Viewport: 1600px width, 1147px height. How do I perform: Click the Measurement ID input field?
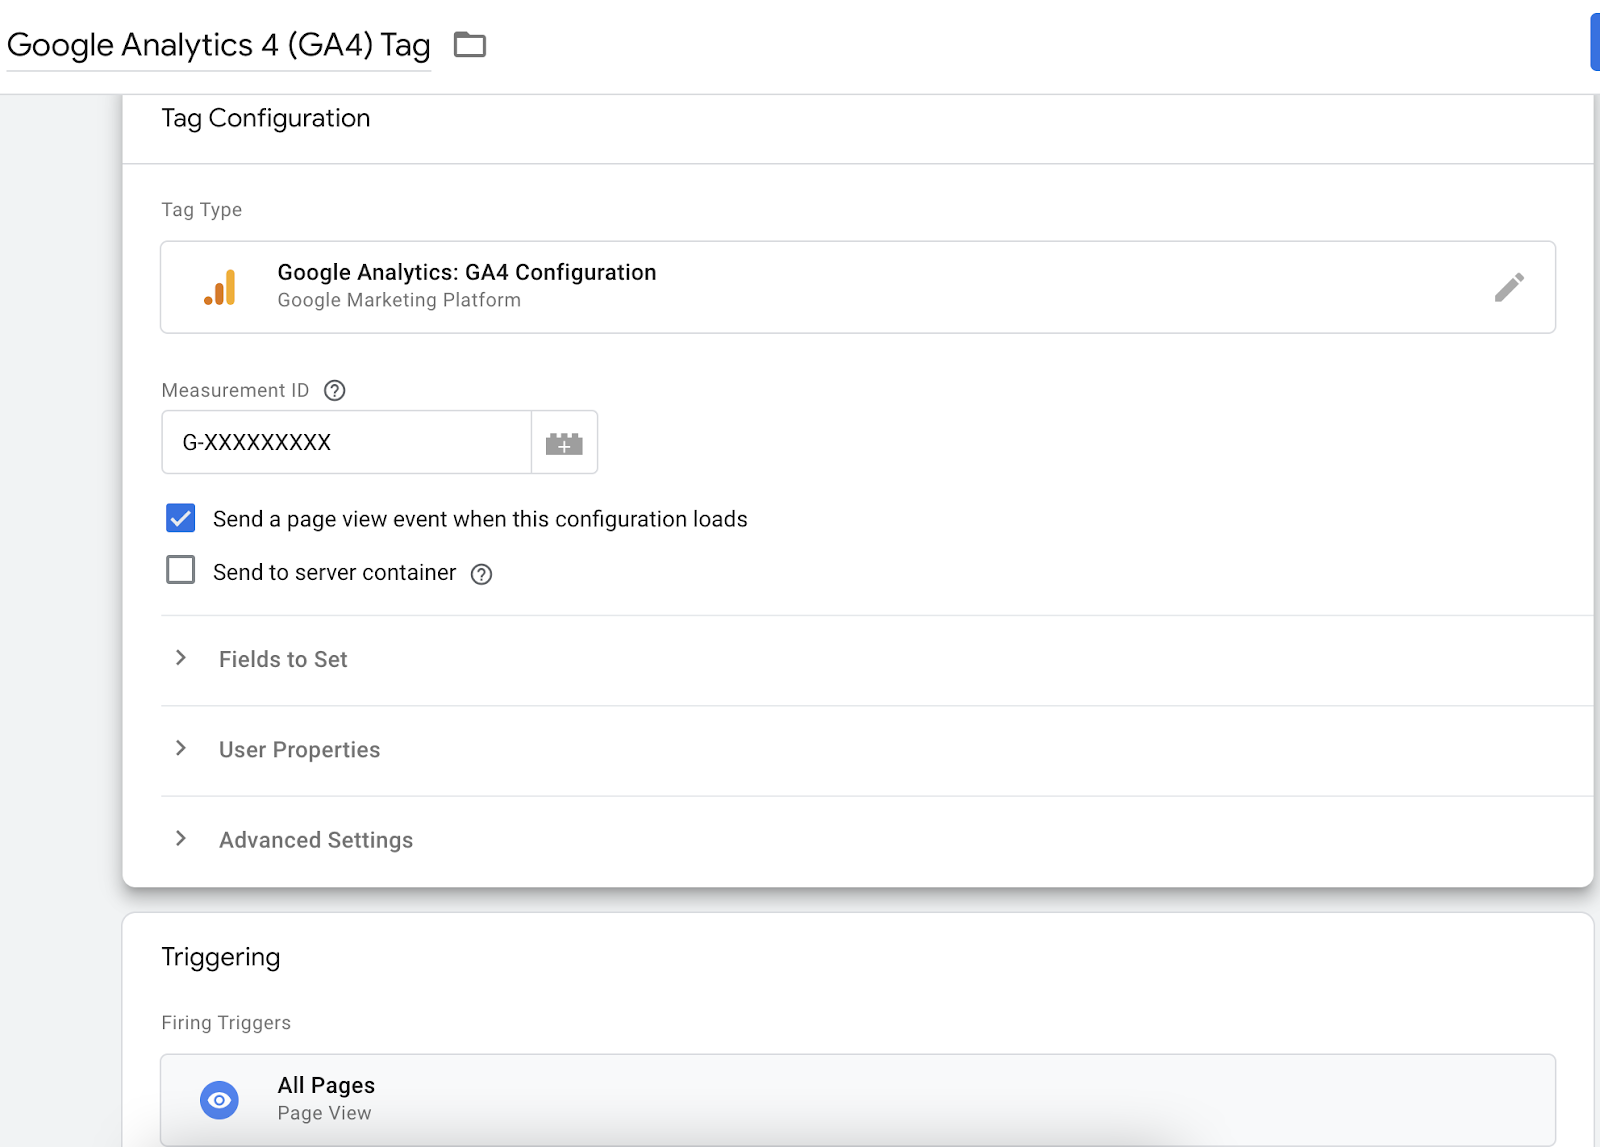(x=346, y=442)
